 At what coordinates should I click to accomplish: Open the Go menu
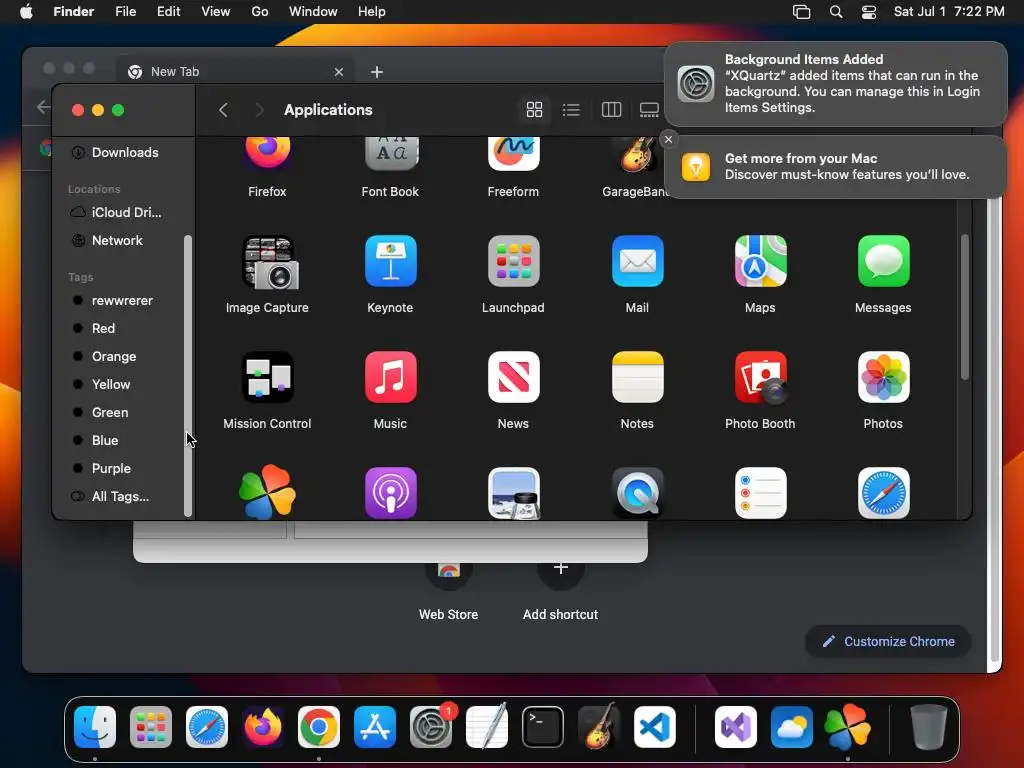pos(260,12)
